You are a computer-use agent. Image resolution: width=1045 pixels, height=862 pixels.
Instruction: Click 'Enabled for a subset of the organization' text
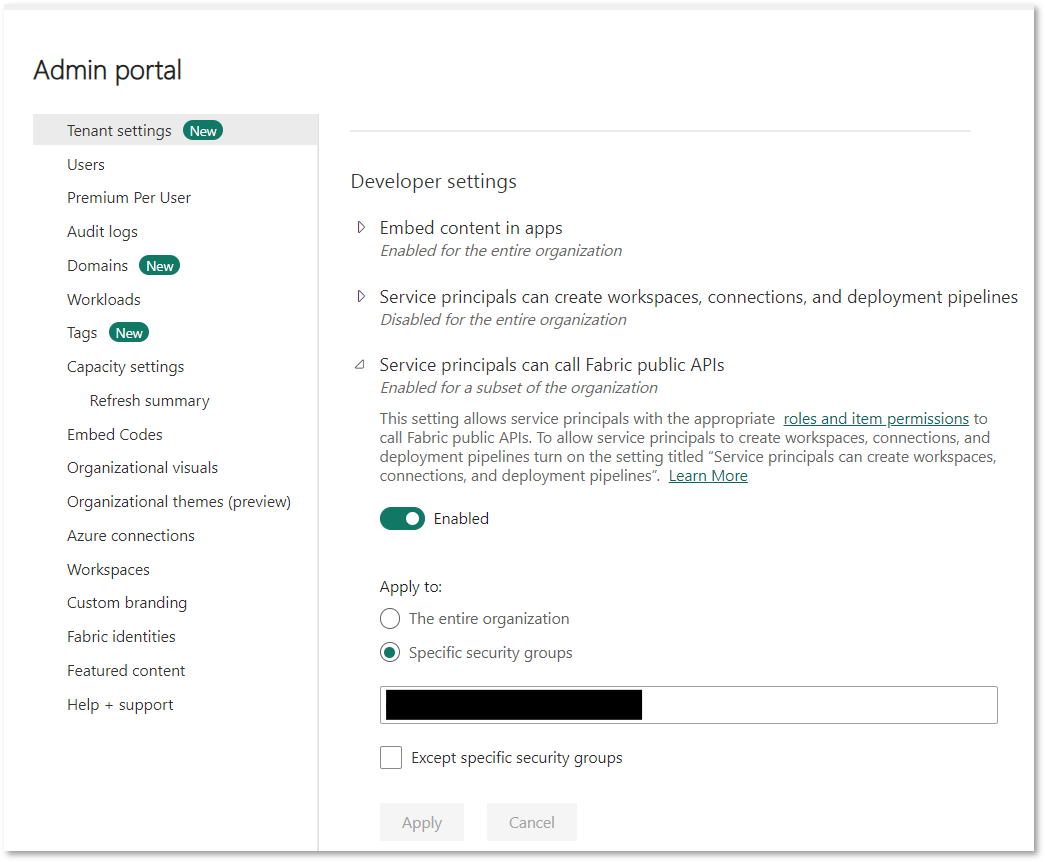click(x=519, y=387)
